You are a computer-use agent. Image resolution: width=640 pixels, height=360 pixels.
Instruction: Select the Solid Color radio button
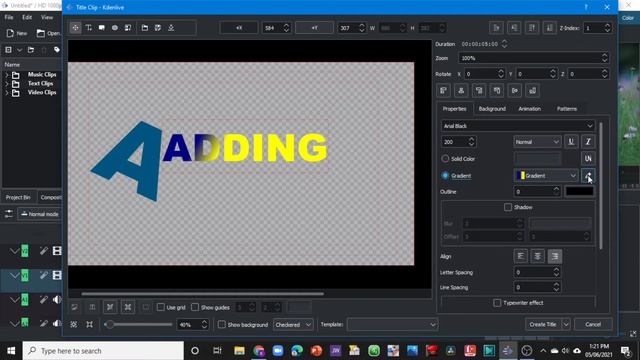coord(445,158)
